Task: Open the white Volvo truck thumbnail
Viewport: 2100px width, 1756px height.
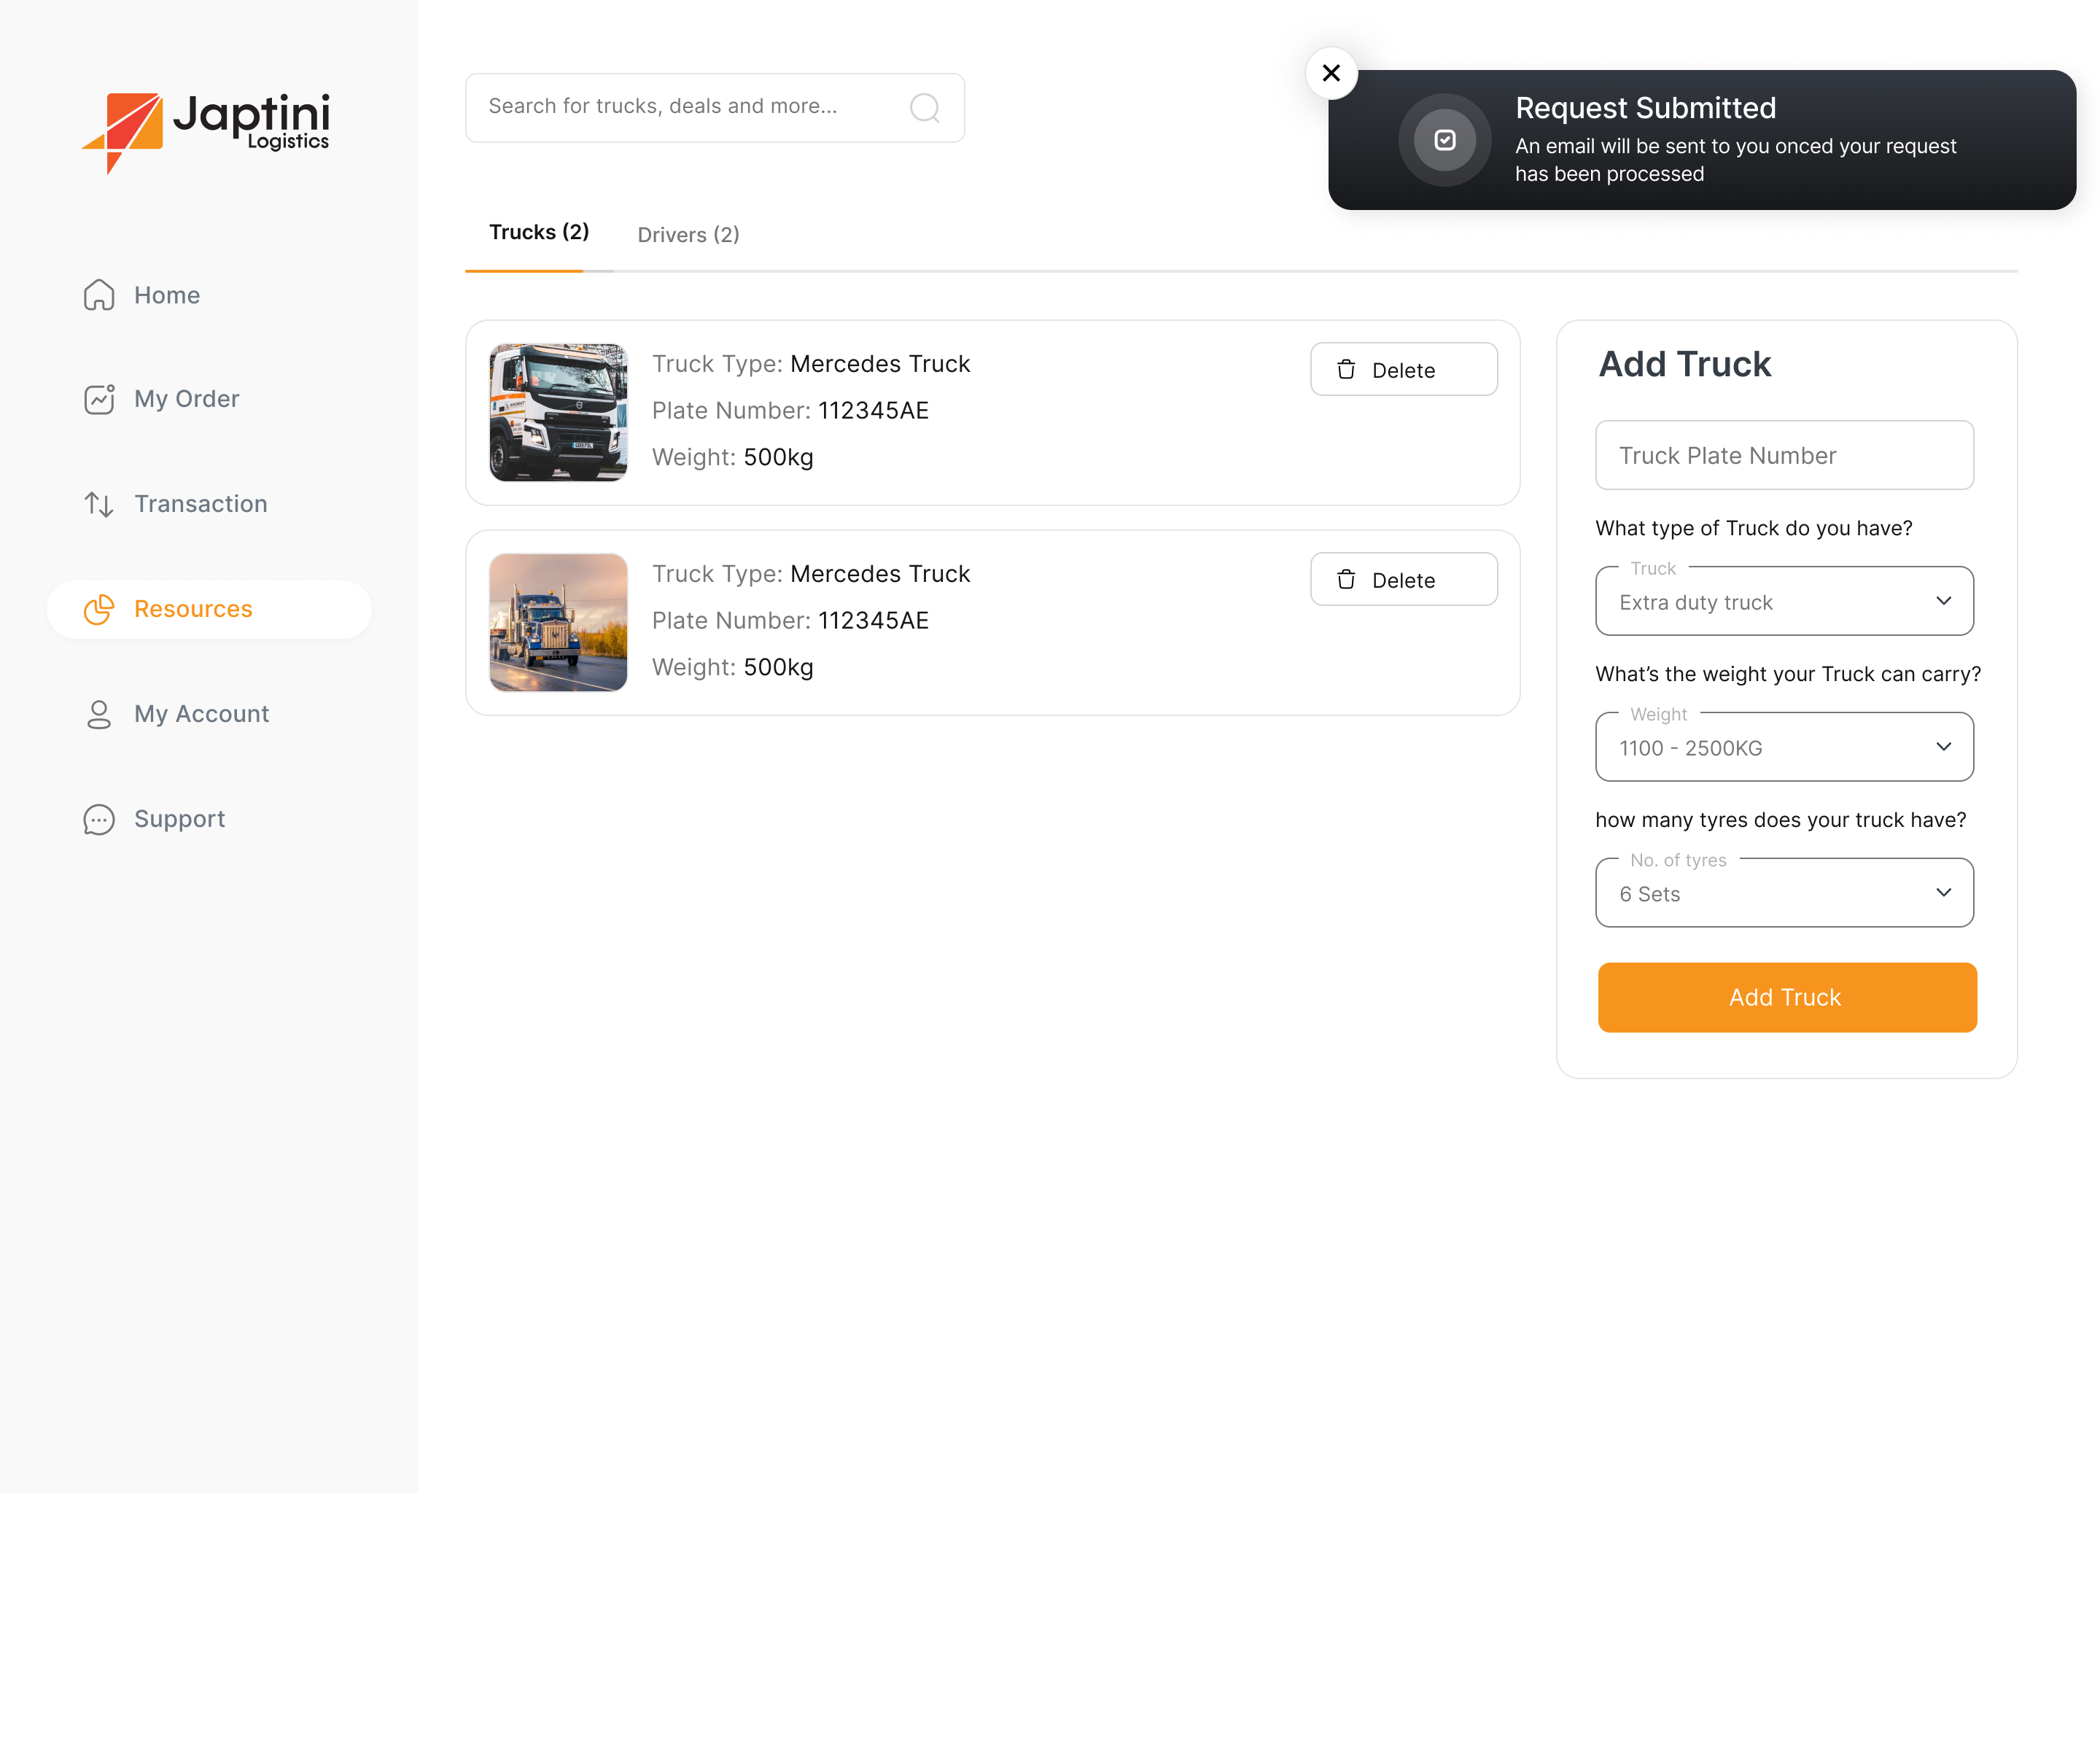Action: coord(558,413)
